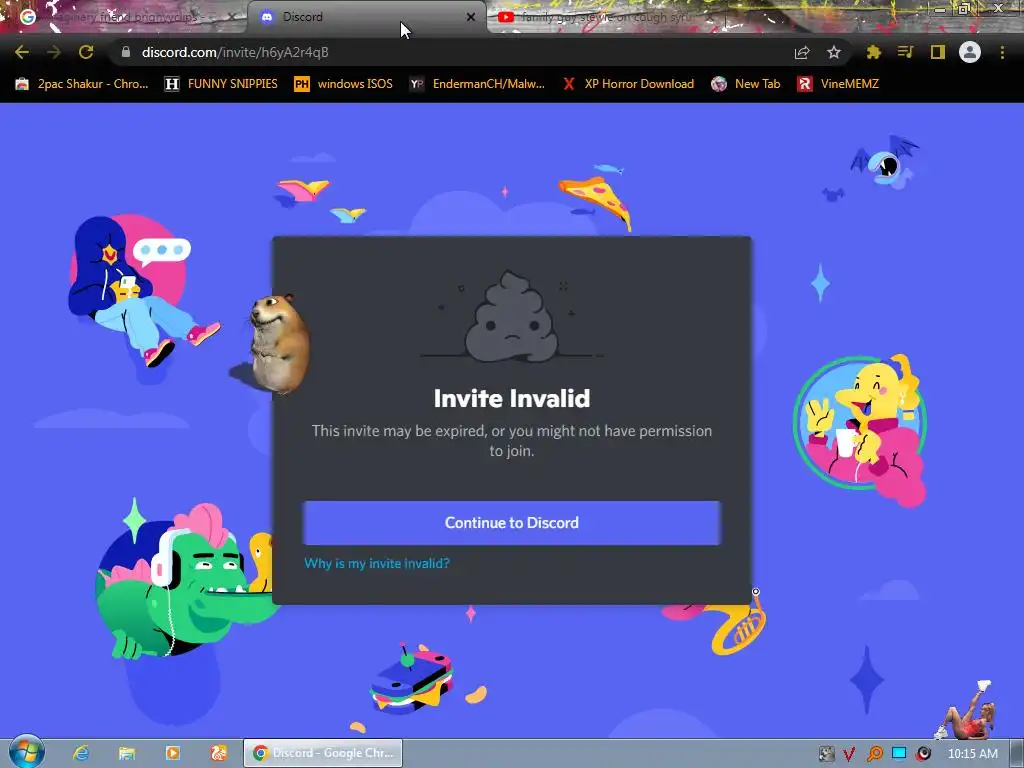Open the windows ISOS bookmark
The image size is (1024, 768).
click(x=343, y=84)
